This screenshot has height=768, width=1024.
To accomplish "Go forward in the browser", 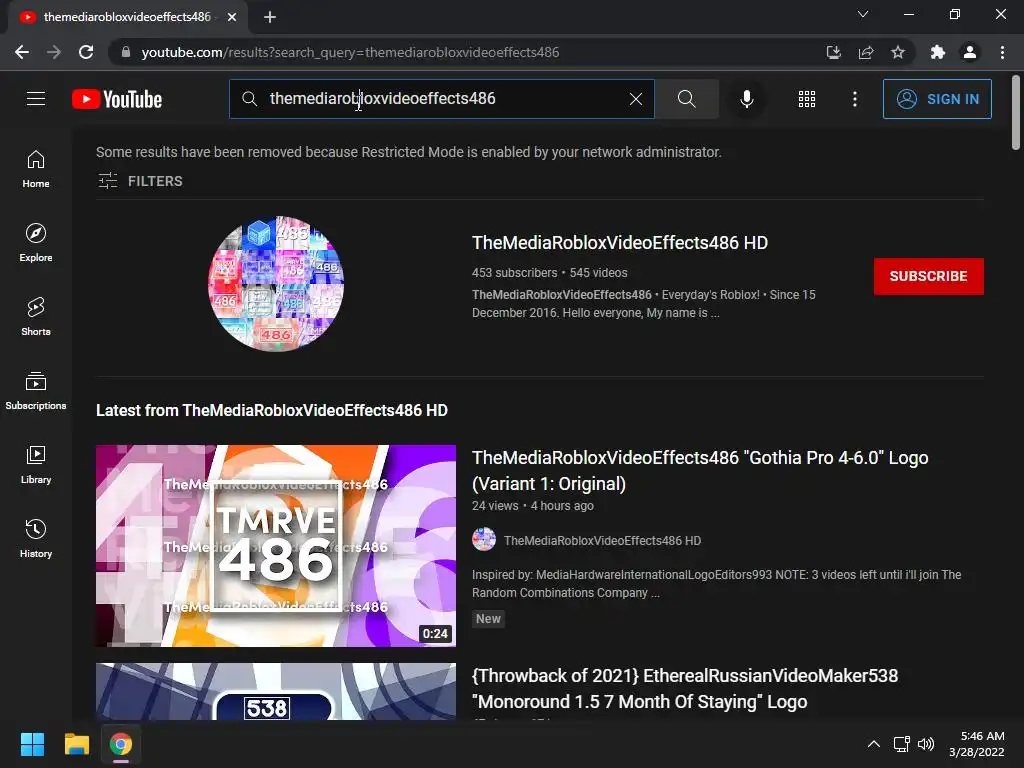I will 54,52.
